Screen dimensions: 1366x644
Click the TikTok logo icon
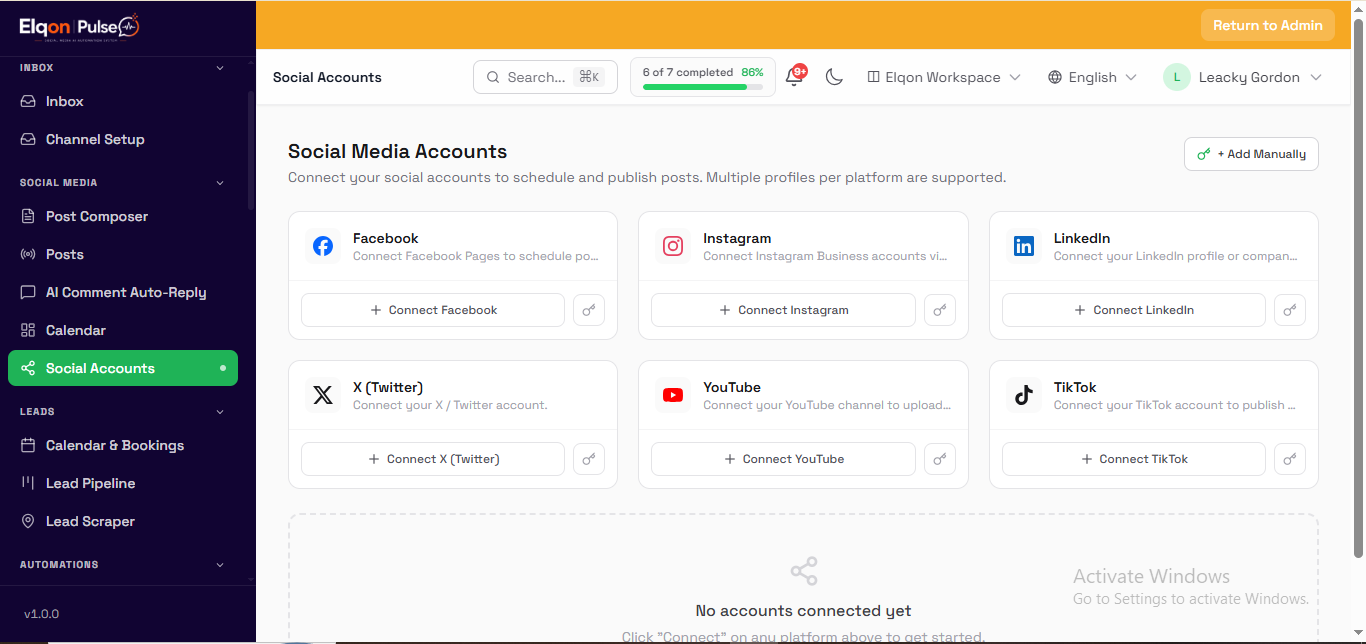click(1024, 395)
